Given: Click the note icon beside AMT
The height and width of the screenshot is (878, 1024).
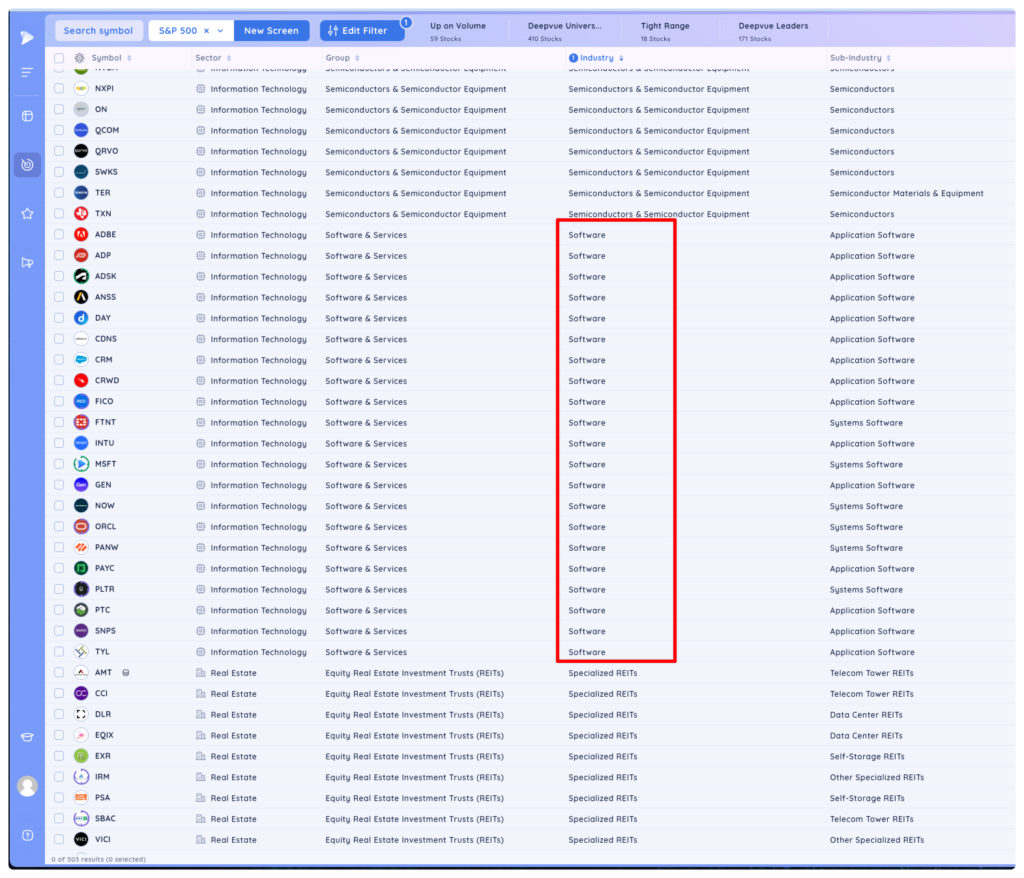Looking at the screenshot, I should tap(126, 672).
